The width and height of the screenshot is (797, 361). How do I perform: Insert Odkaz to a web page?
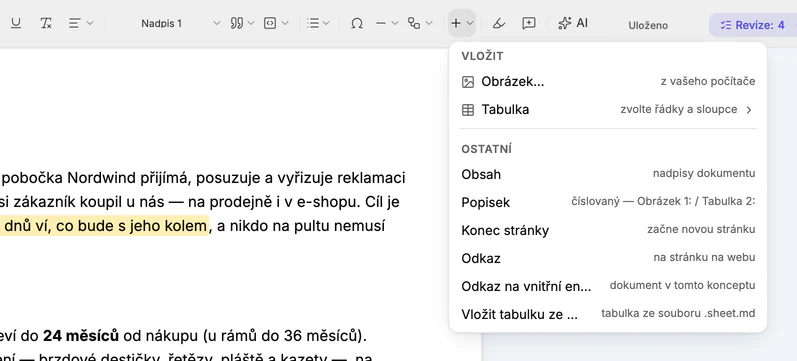click(608, 258)
